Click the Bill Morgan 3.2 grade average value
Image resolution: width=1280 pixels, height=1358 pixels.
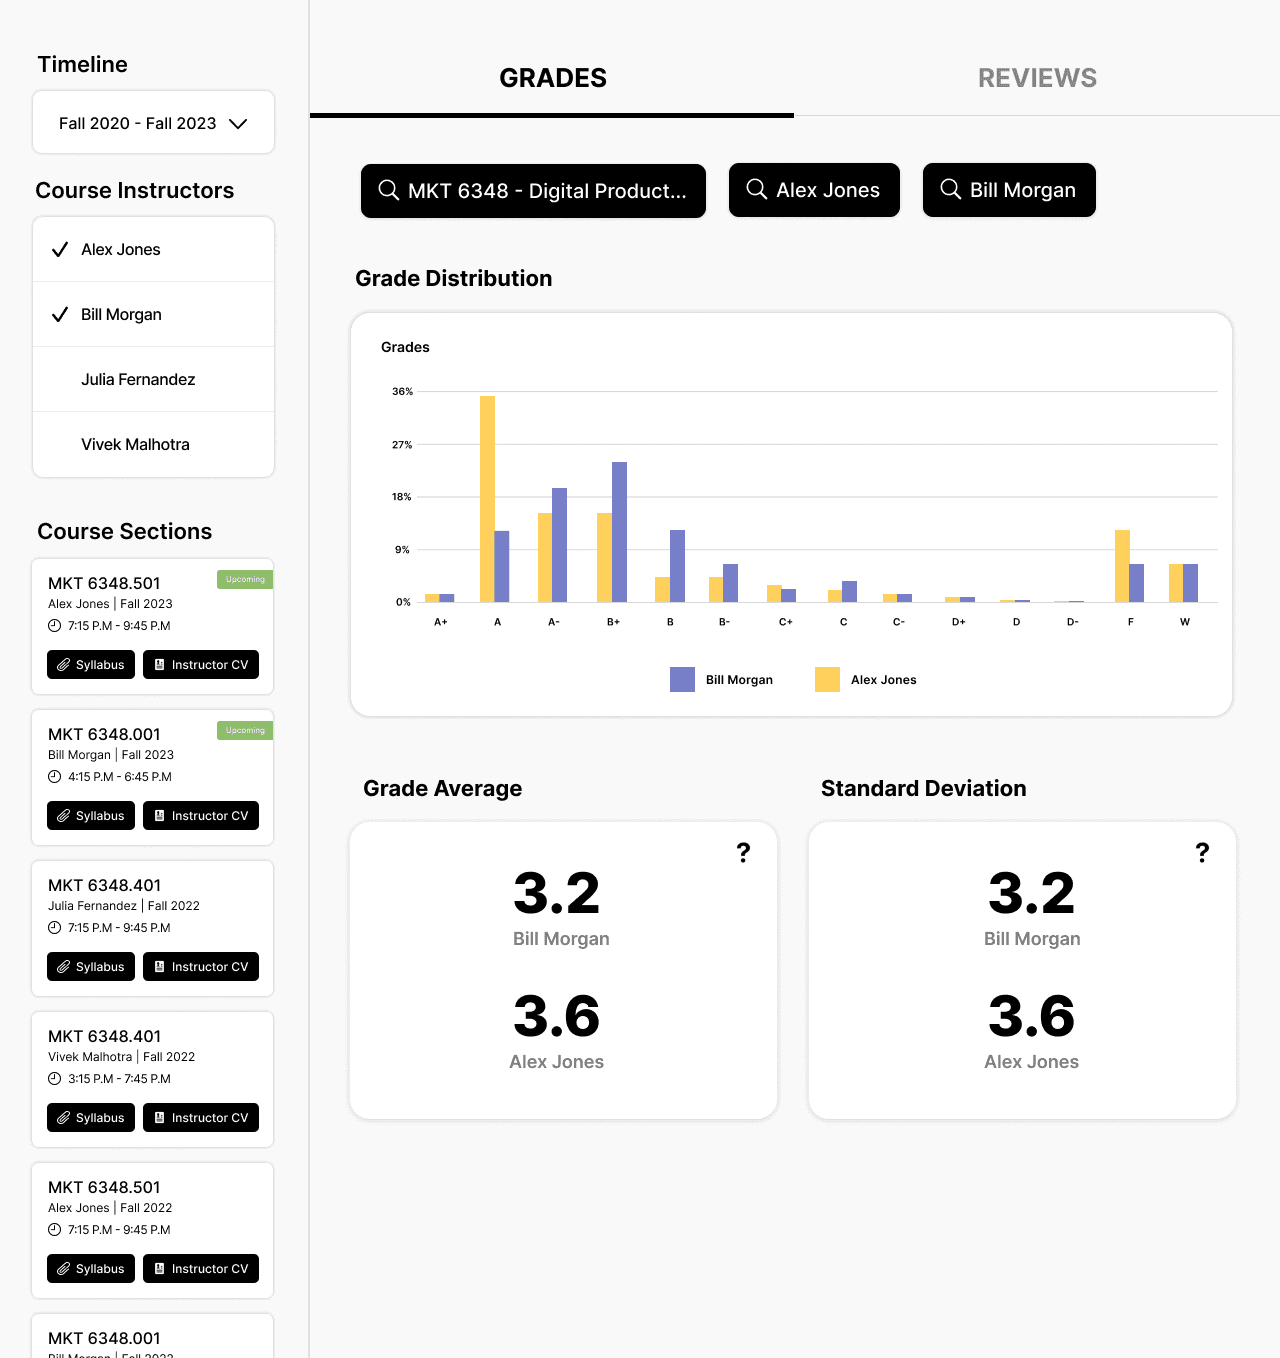(x=556, y=893)
